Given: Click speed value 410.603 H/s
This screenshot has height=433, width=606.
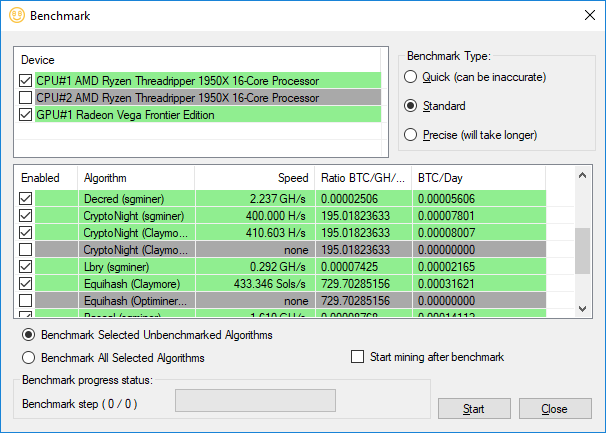Looking at the screenshot, I should (276, 233).
